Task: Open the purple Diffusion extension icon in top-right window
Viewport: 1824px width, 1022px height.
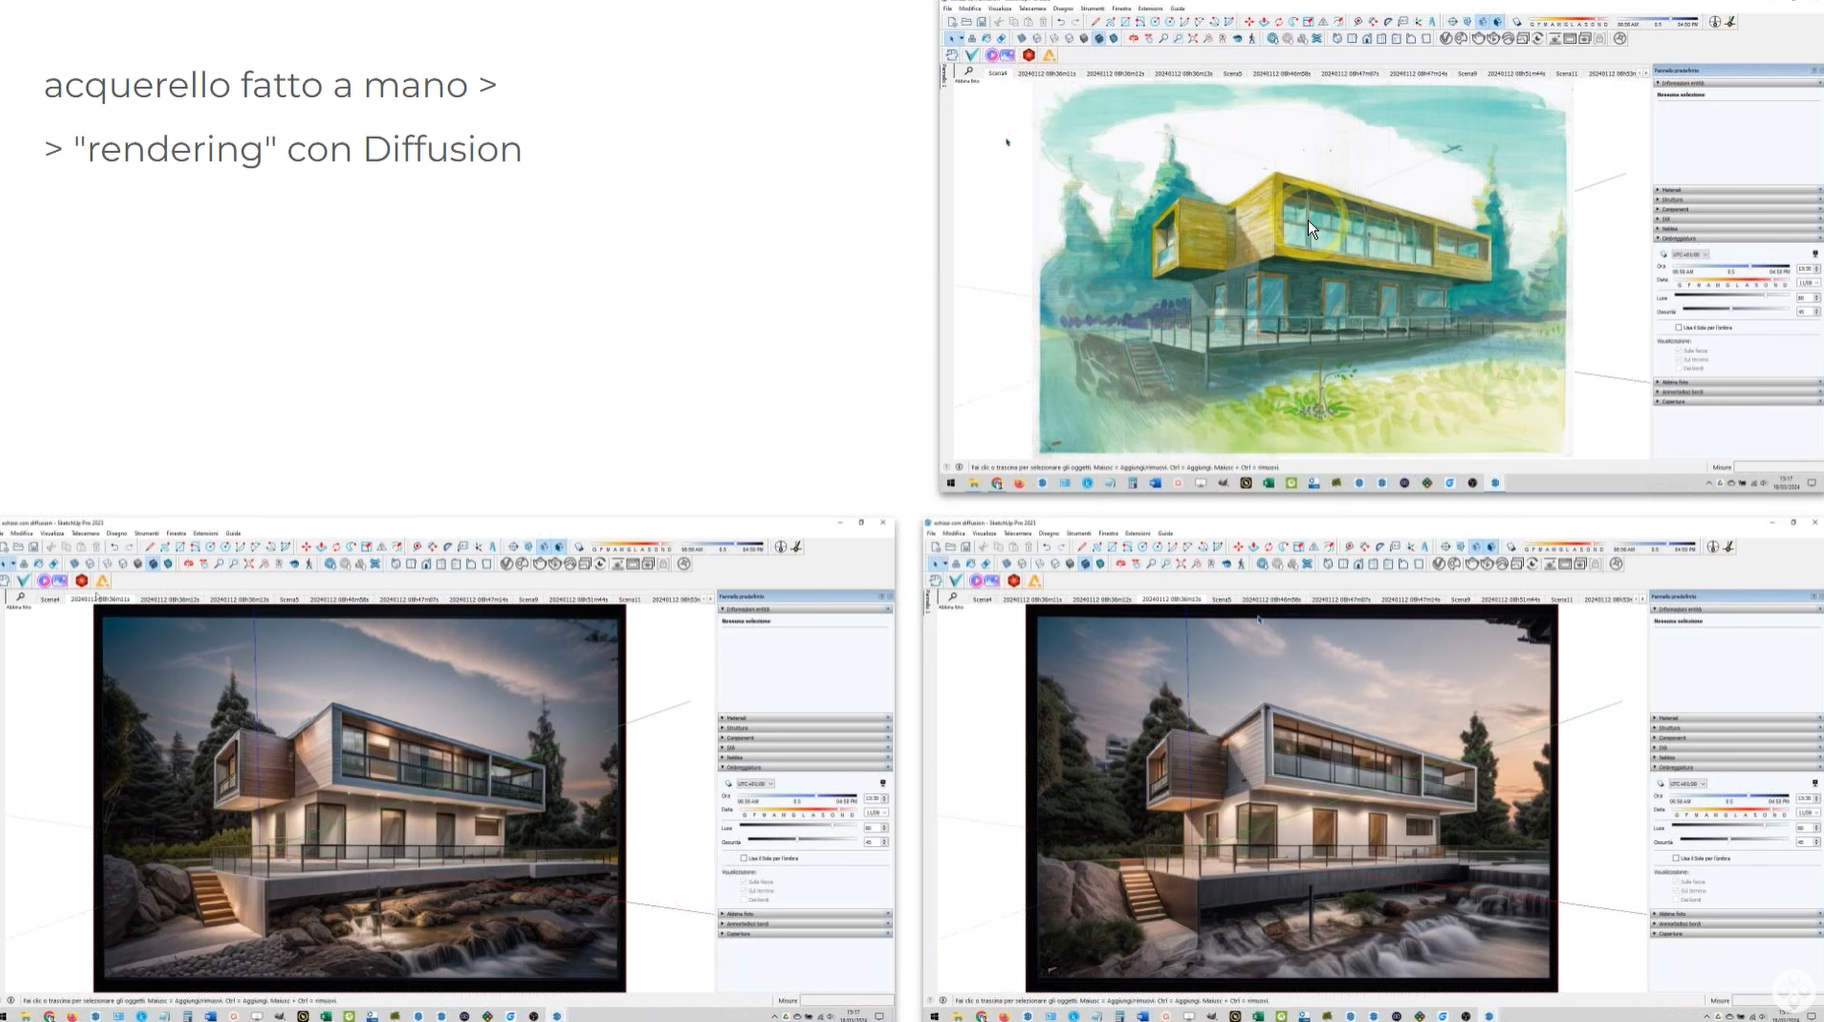Action: coord(993,55)
